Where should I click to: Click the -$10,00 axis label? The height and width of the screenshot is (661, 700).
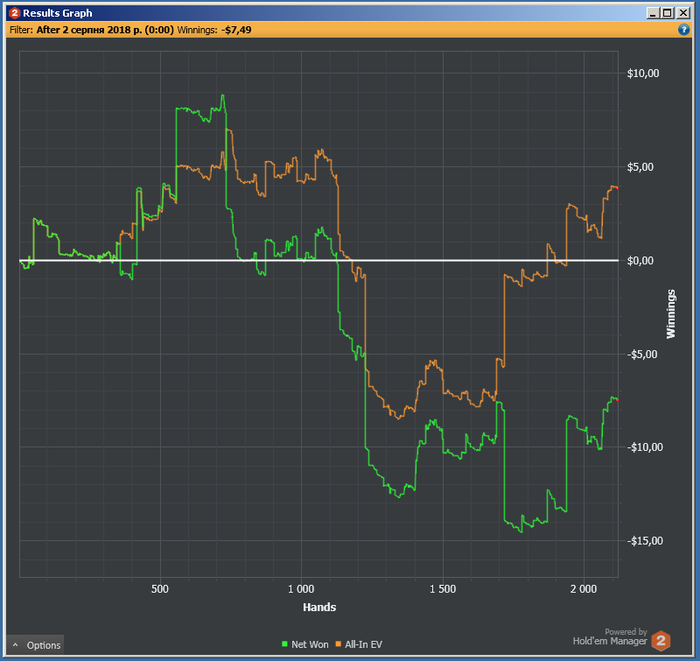(x=645, y=447)
